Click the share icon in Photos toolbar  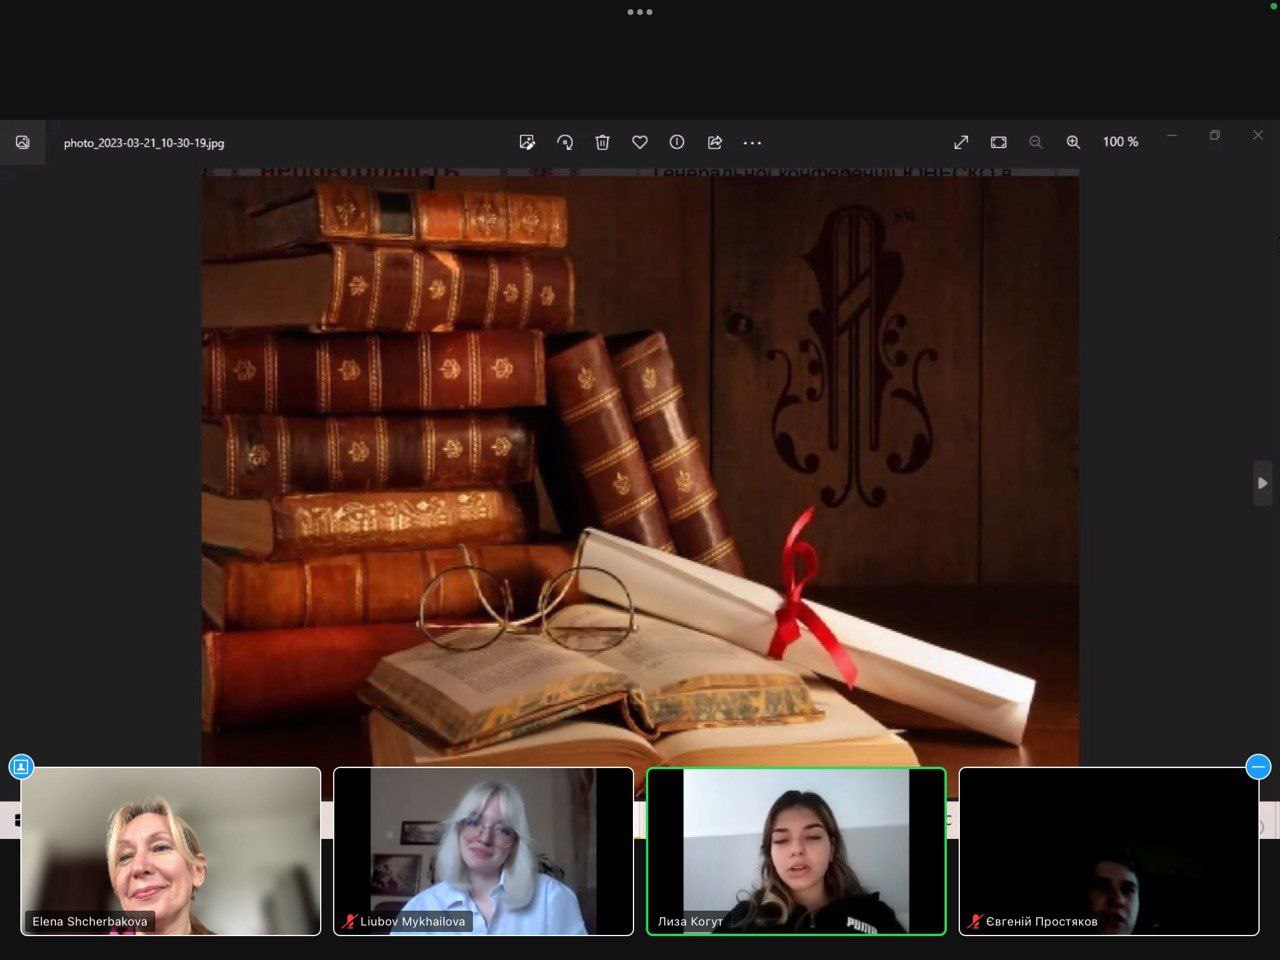click(715, 143)
